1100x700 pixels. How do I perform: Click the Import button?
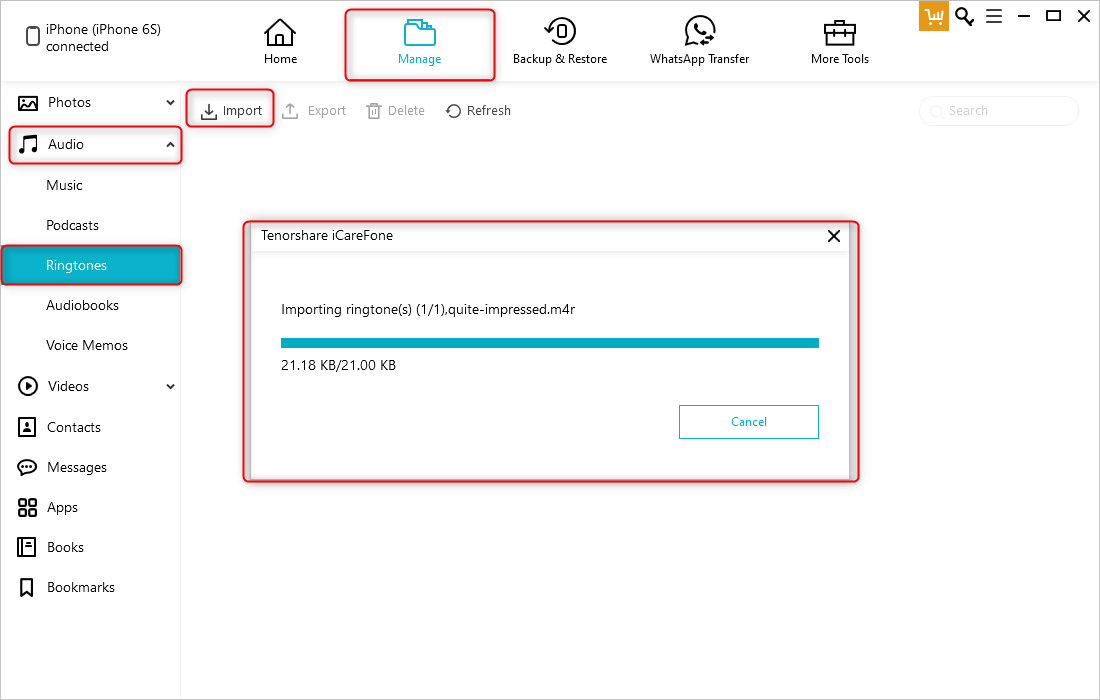point(231,111)
